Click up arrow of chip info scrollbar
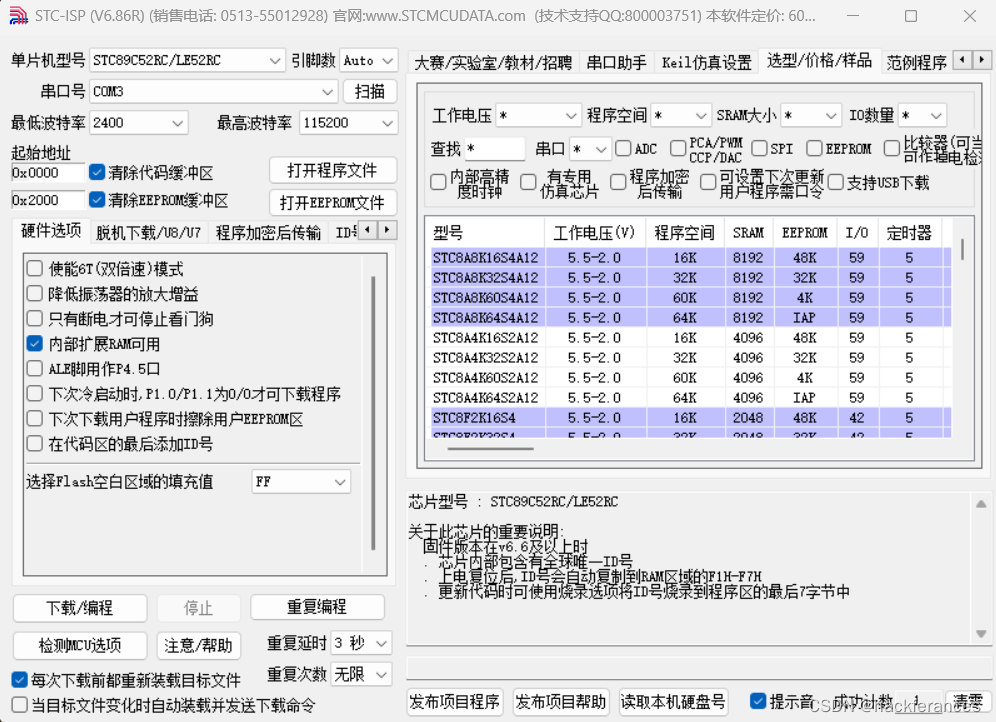 pyautogui.click(x=981, y=504)
